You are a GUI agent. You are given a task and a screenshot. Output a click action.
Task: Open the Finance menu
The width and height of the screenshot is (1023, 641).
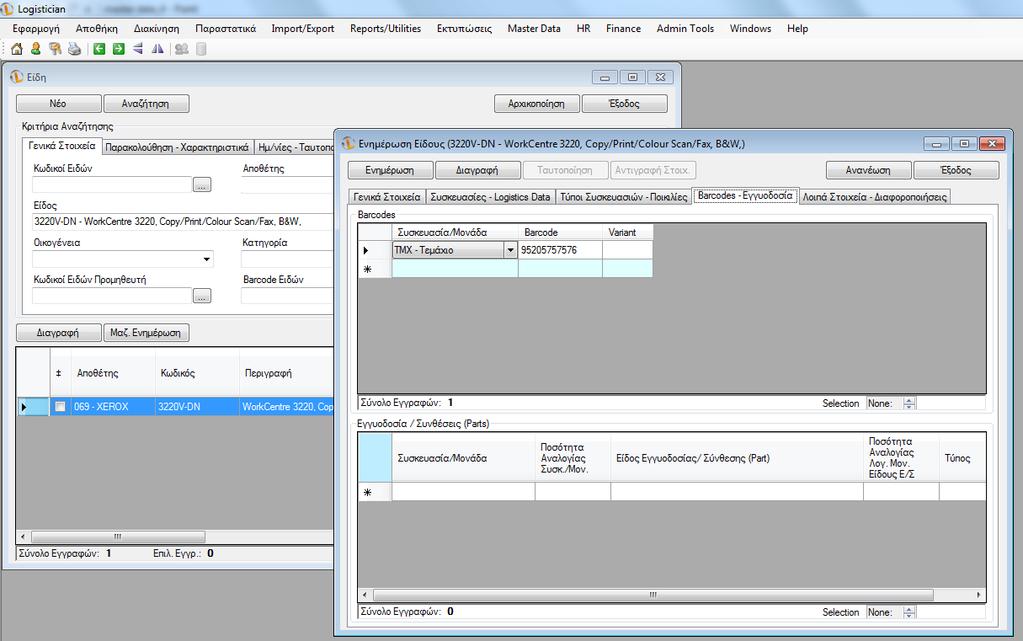(x=623, y=29)
